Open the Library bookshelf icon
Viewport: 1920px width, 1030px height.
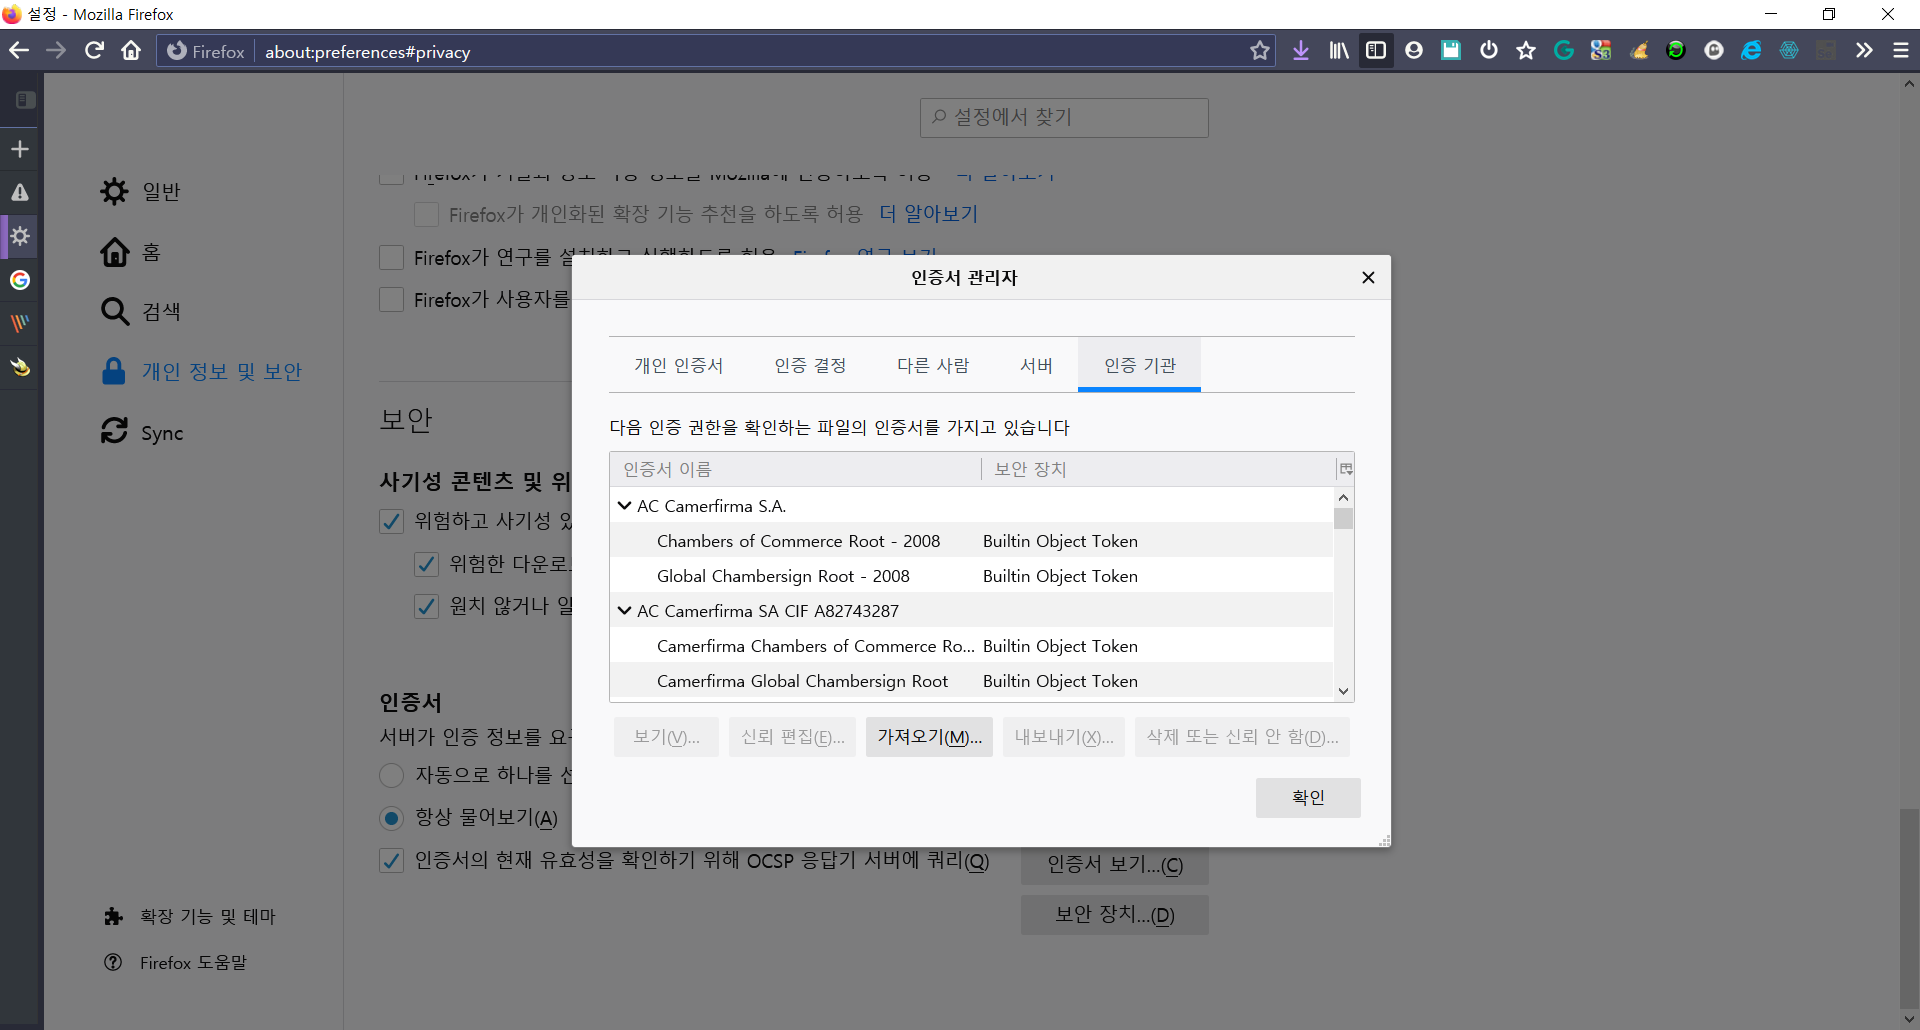pos(1338,51)
